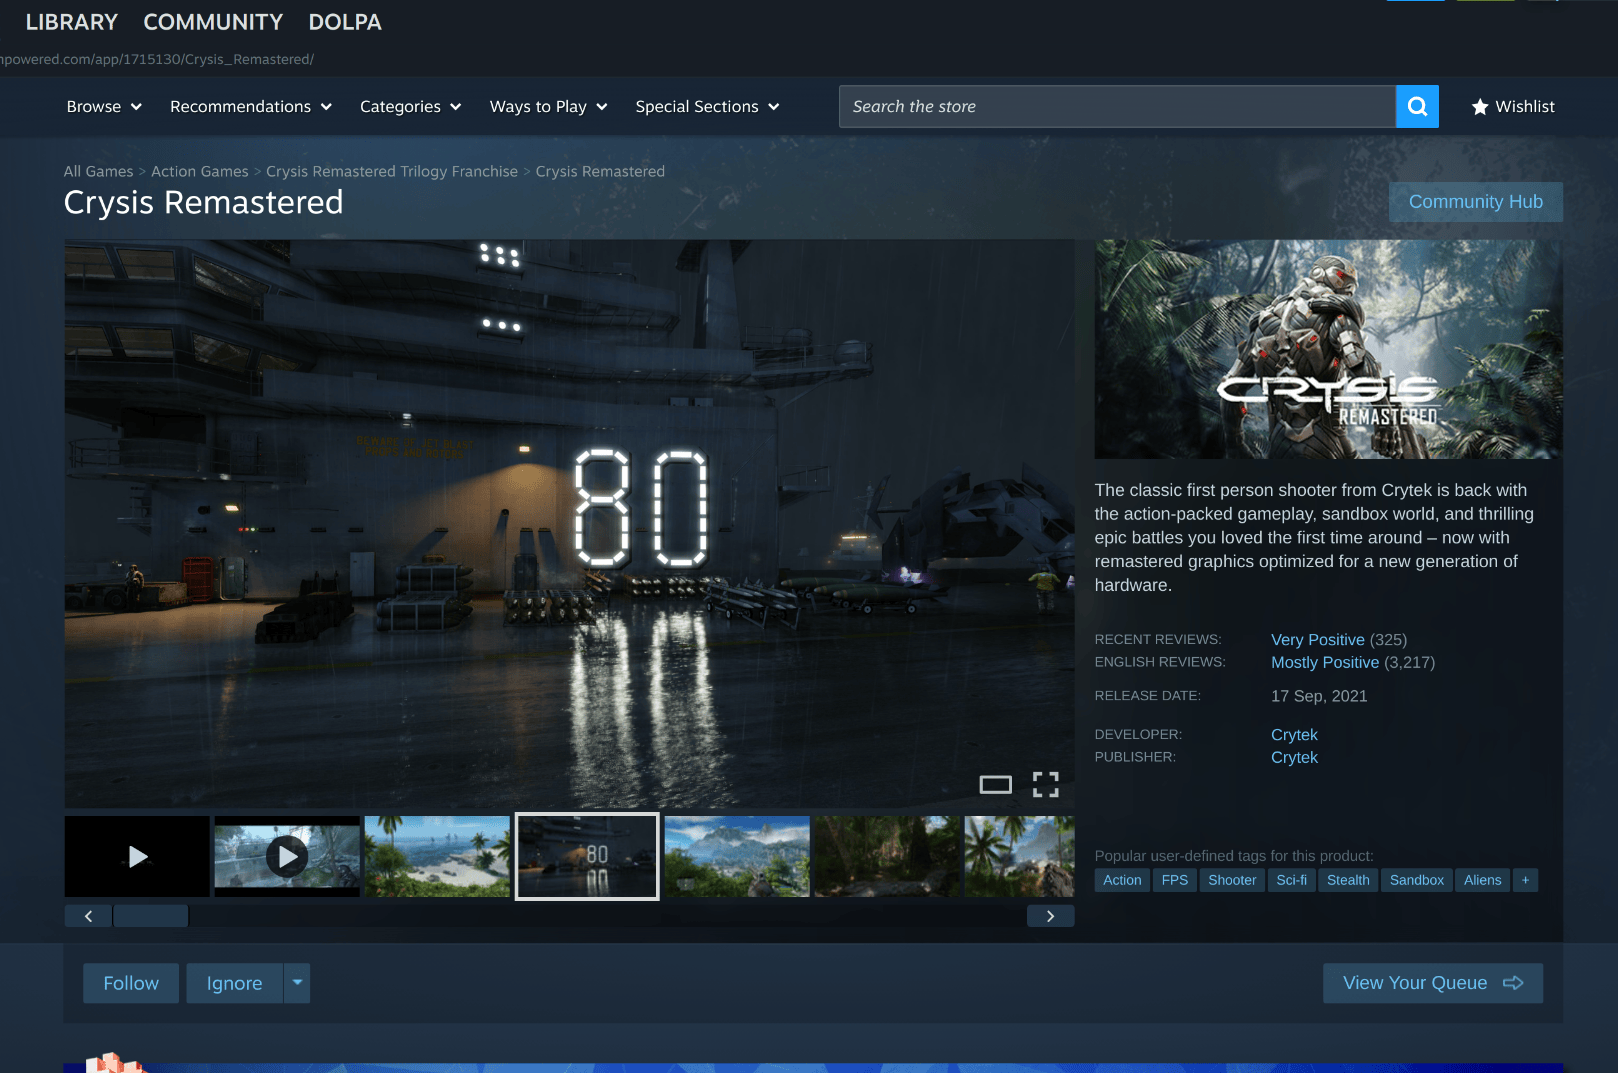The height and width of the screenshot is (1073, 1618).
Task: Enter fullscreen screenshot view
Action: (x=1045, y=784)
